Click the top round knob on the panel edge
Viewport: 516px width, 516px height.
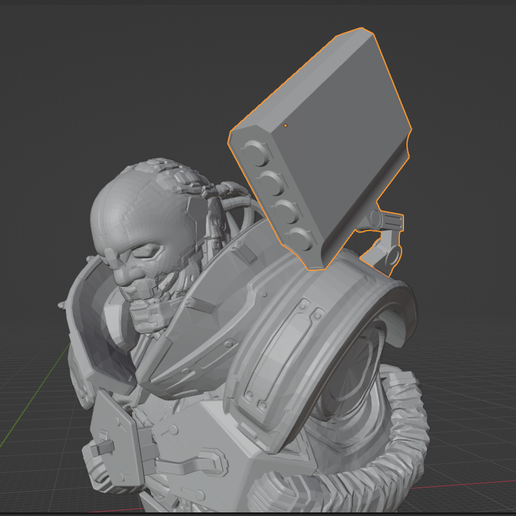[x=257, y=153]
